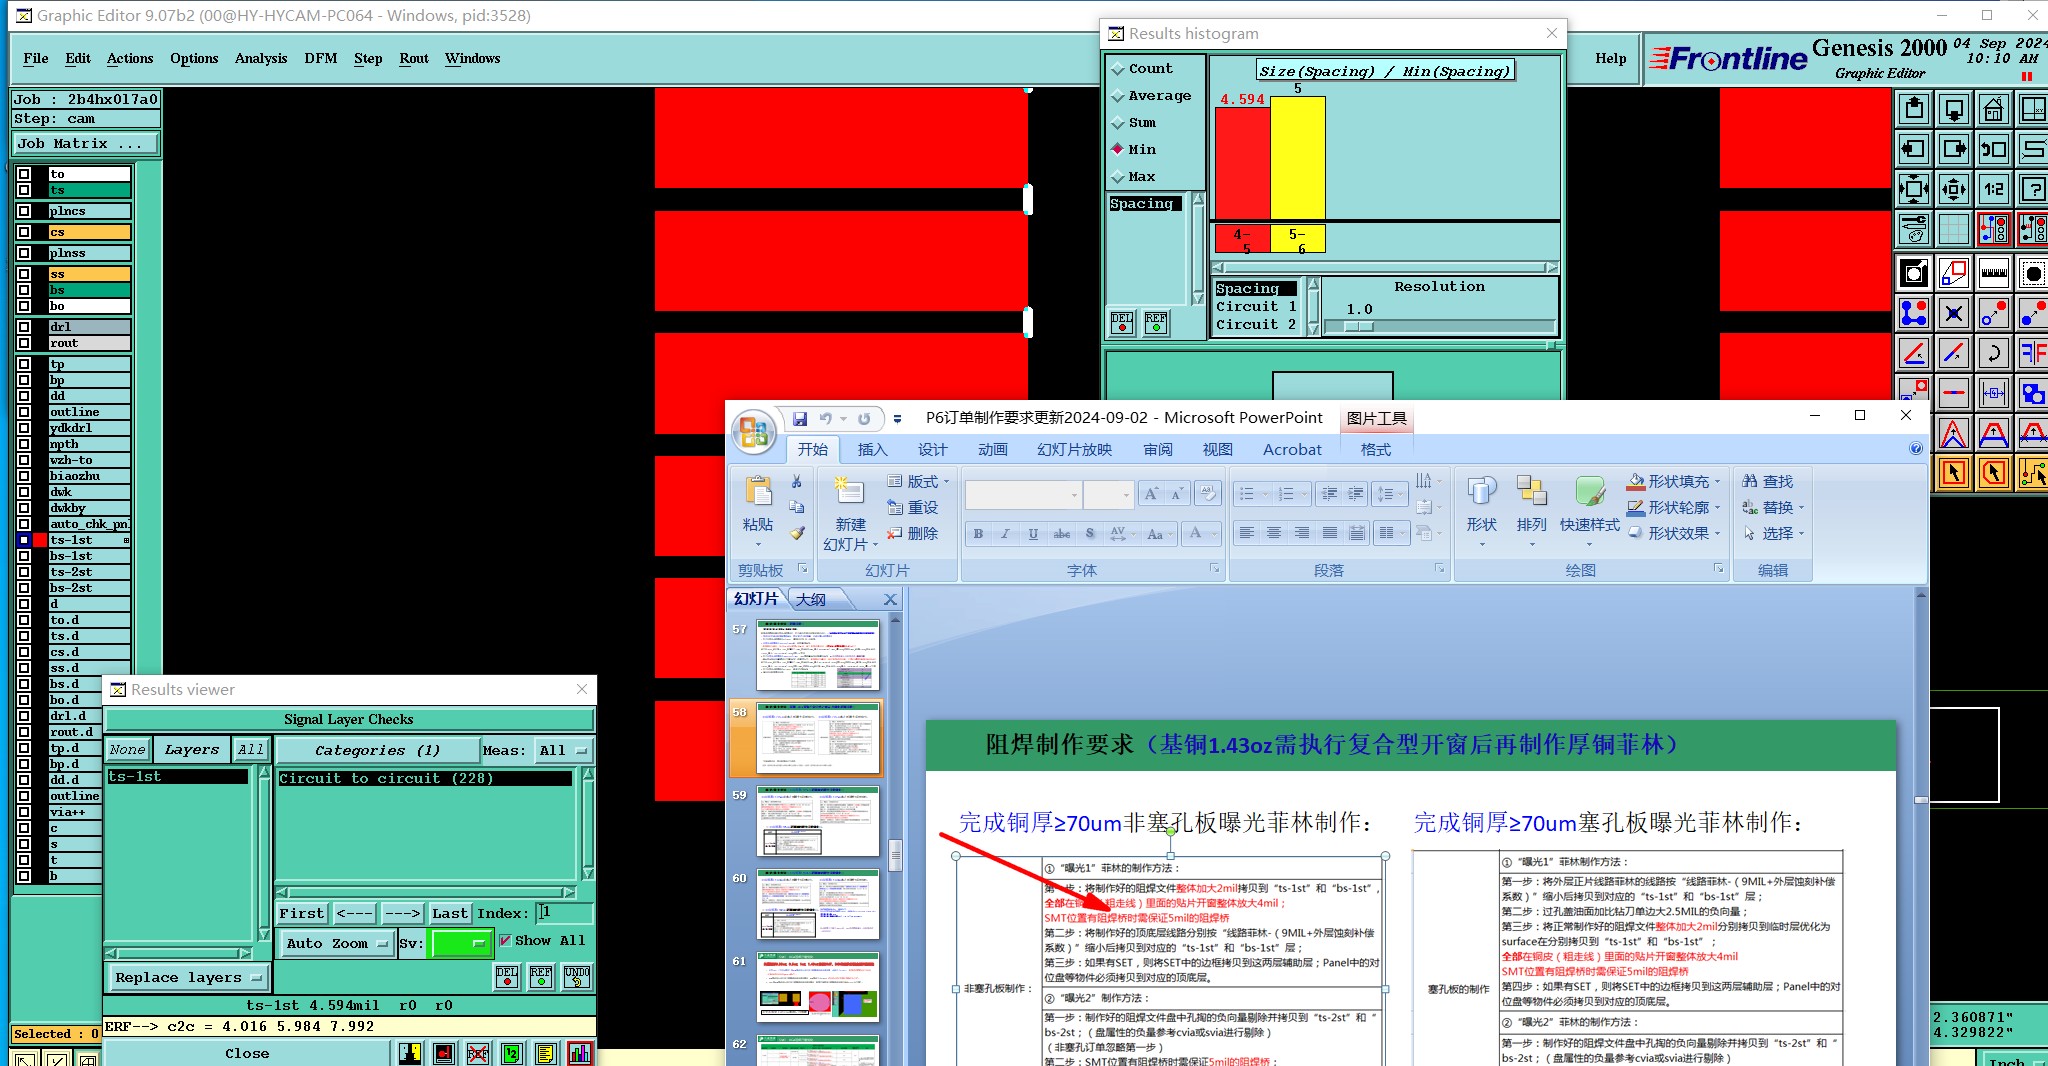Click the UNDO icon in Results viewer
Viewport: 2048px width, 1066px height.
[x=577, y=977]
